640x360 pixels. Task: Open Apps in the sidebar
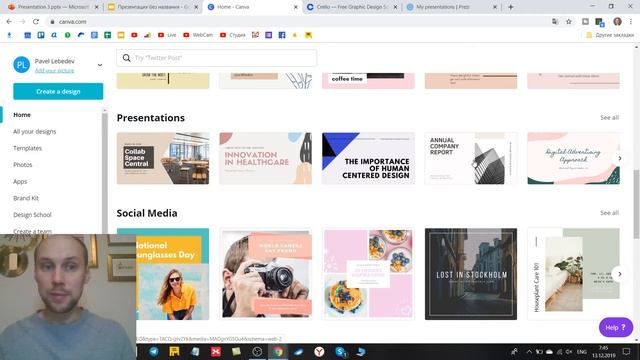[x=20, y=182]
